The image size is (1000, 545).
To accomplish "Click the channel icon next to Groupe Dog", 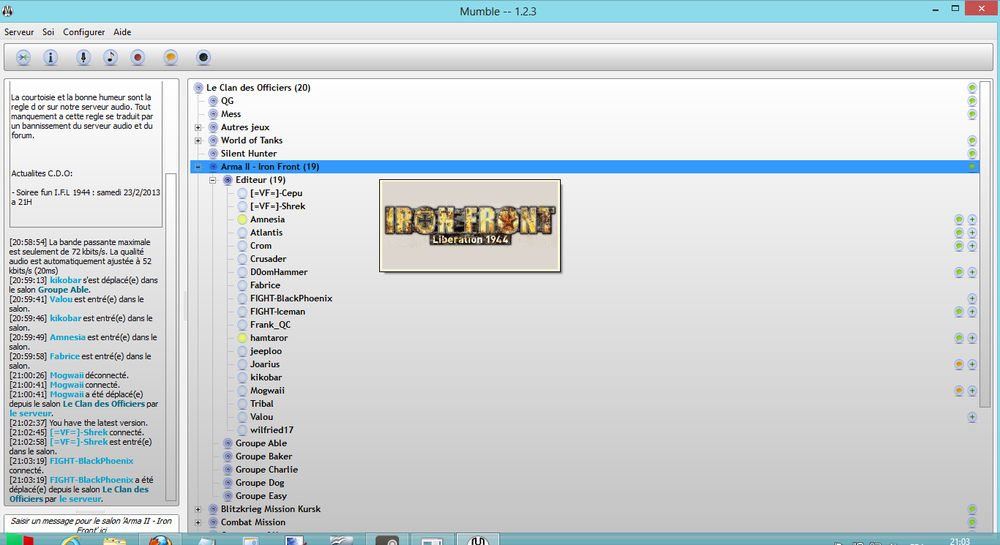I will pyautogui.click(x=228, y=483).
